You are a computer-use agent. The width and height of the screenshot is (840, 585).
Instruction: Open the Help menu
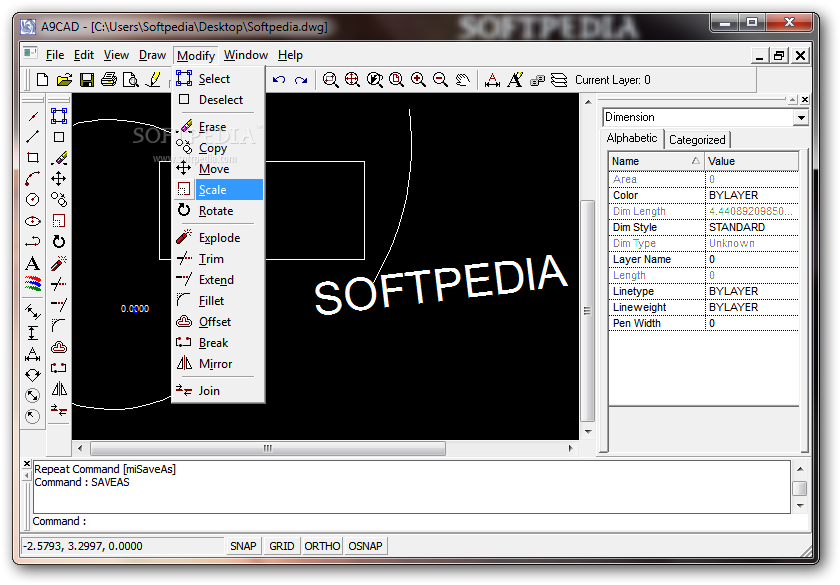coord(290,55)
